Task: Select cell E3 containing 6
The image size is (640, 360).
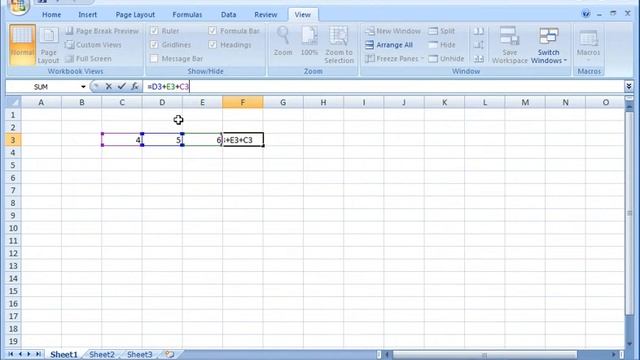Action: click(202, 140)
